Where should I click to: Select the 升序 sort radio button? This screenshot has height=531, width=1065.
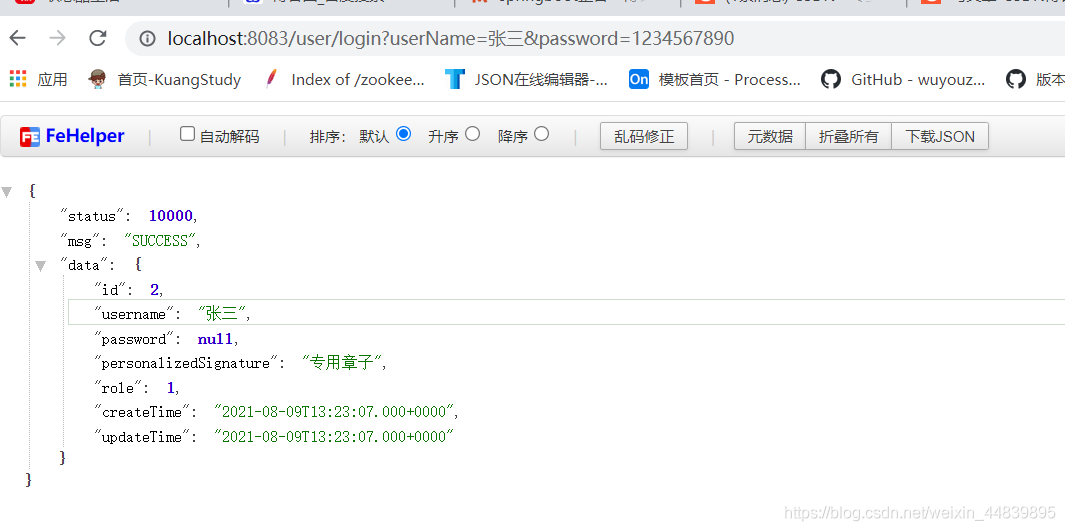tap(473, 134)
